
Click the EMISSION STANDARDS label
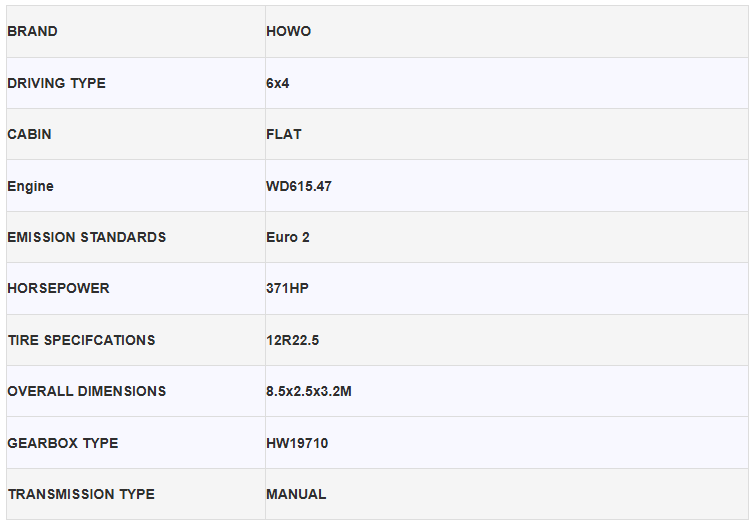[87, 237]
